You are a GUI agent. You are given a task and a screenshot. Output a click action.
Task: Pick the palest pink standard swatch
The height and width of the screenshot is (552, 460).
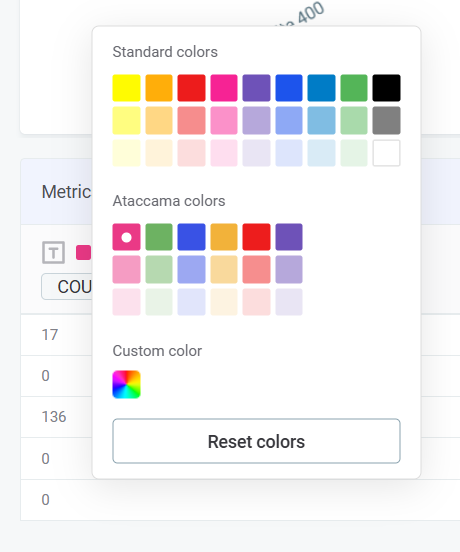[x=224, y=153]
